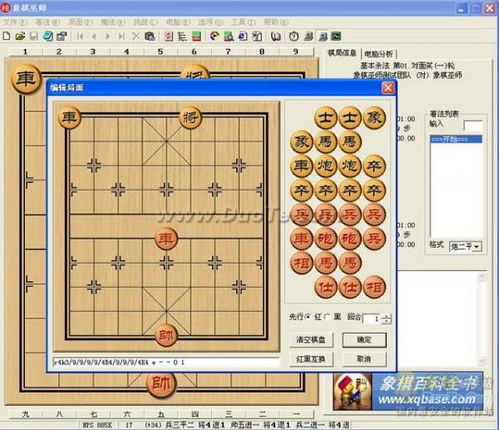Jump to the last move arrow icon
The image size is (499, 430).
pos(122,36)
